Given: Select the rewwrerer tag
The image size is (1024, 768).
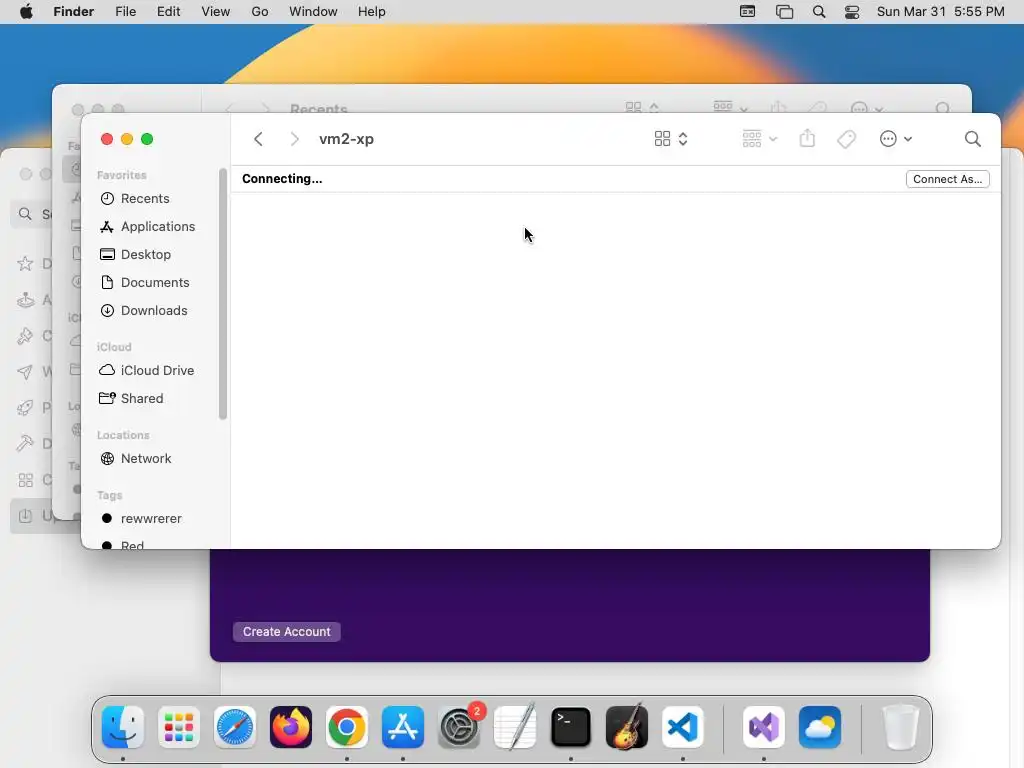Looking at the screenshot, I should click(x=151, y=519).
